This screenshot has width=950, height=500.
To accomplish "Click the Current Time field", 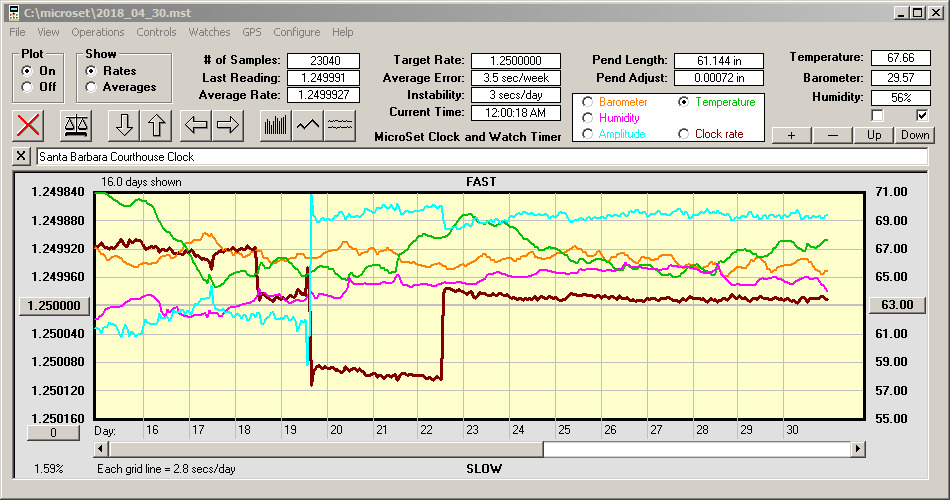I will tap(516, 112).
